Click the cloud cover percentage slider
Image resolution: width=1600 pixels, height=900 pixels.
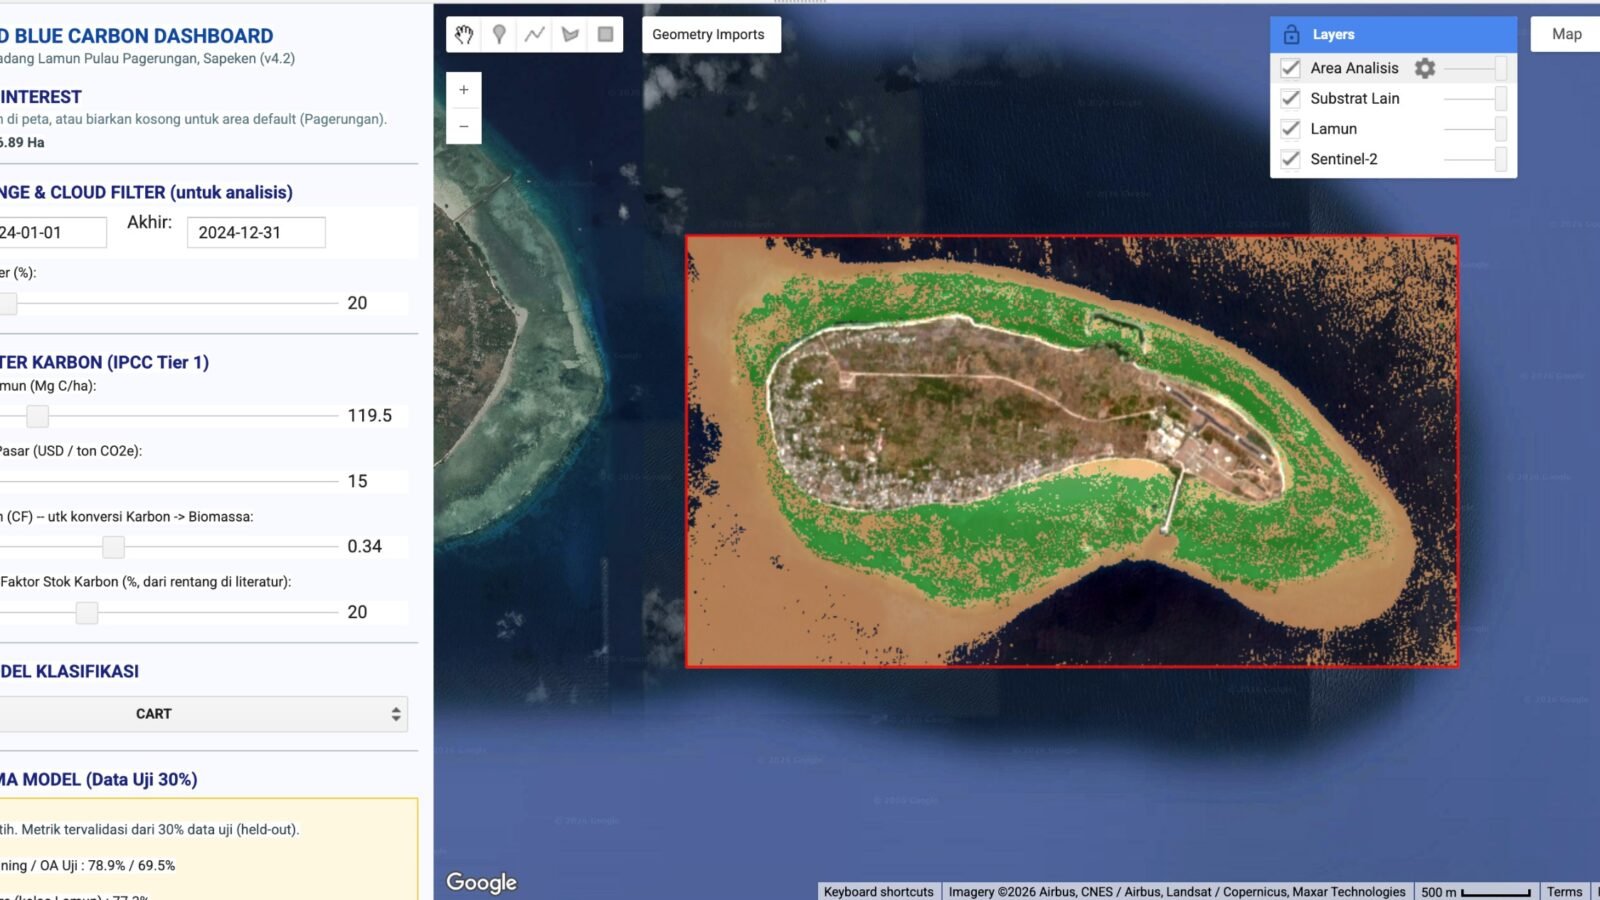tap(169, 303)
